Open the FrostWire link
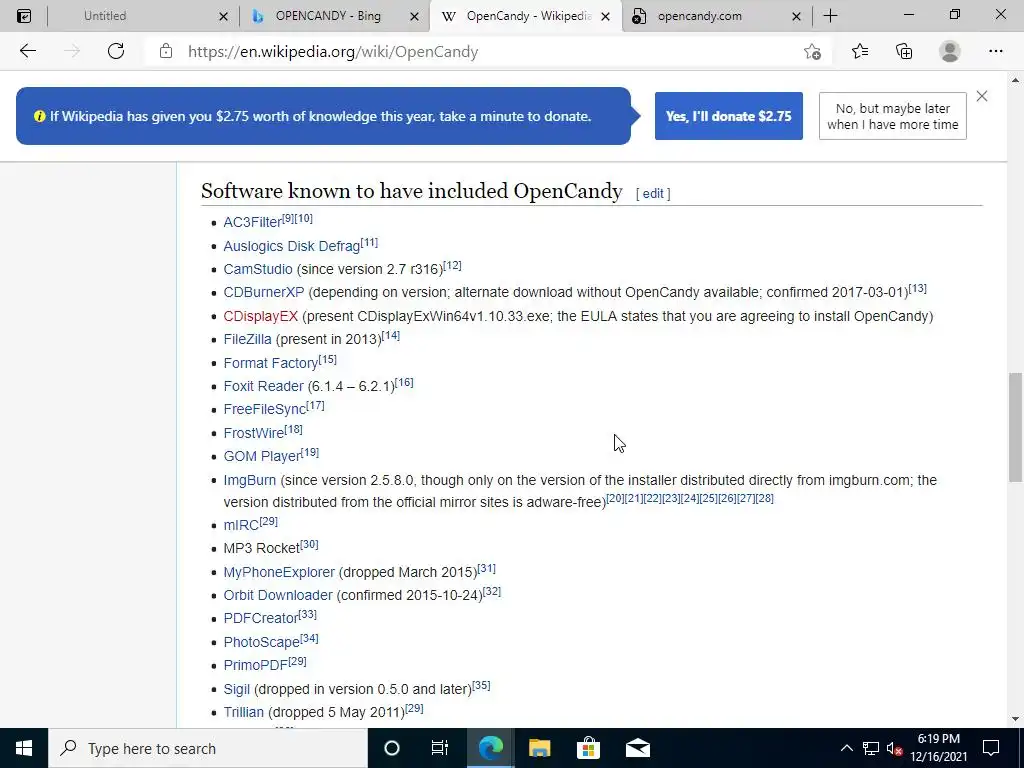This screenshot has height=768, width=1024. click(253, 433)
